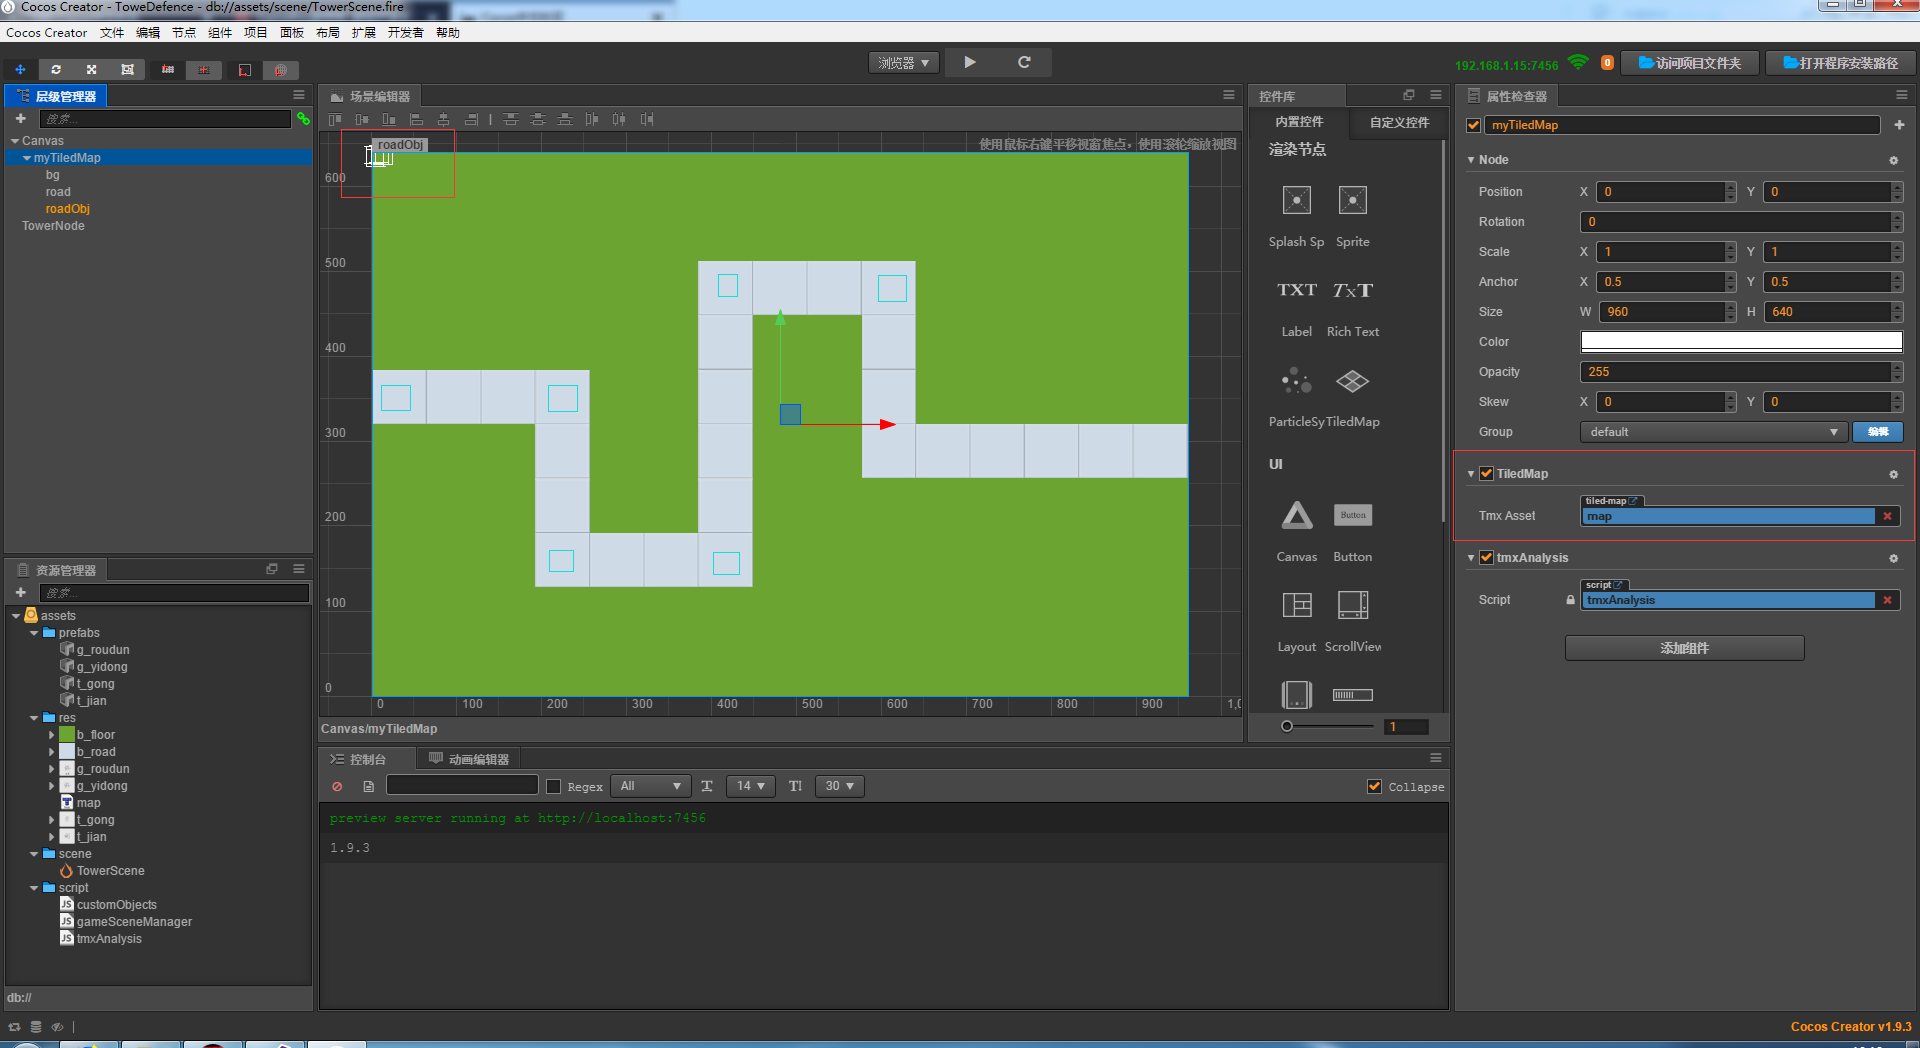Select the scale transform tool
The width and height of the screenshot is (1920, 1048).
point(91,70)
